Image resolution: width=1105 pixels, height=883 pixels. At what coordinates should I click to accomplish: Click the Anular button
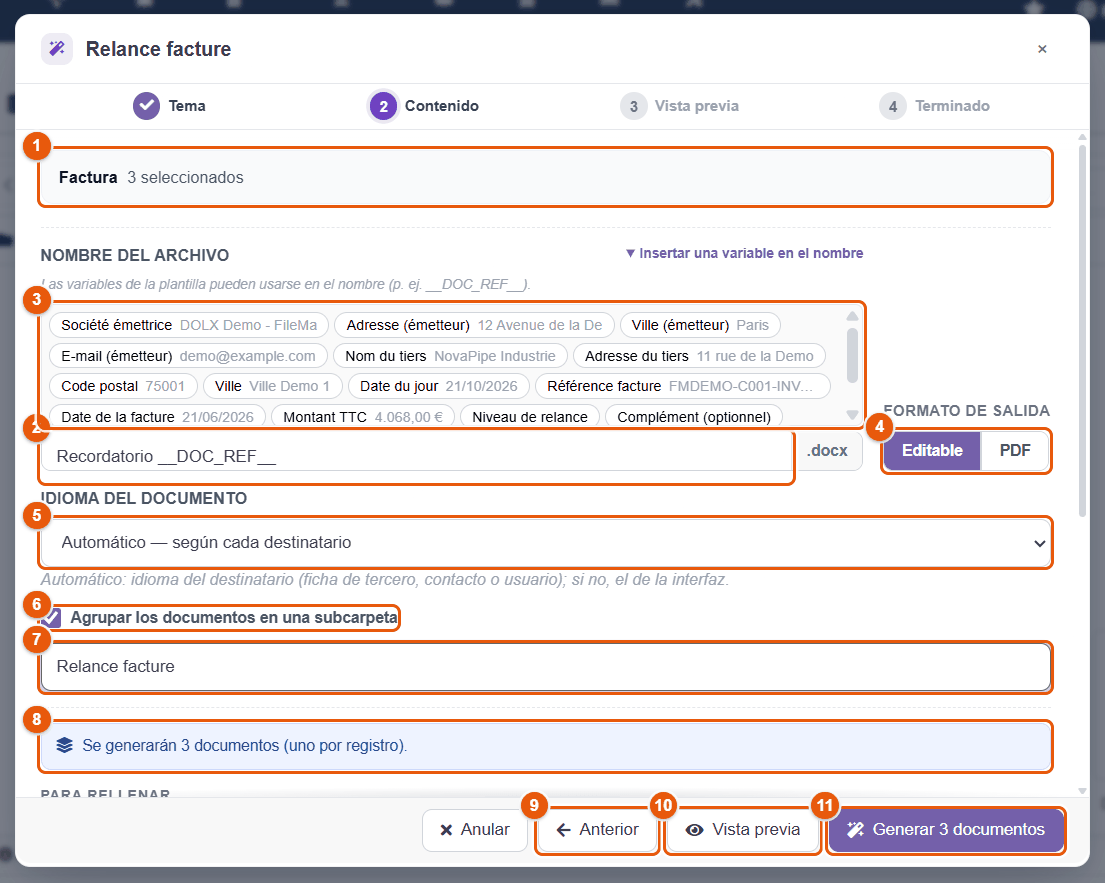point(474,829)
